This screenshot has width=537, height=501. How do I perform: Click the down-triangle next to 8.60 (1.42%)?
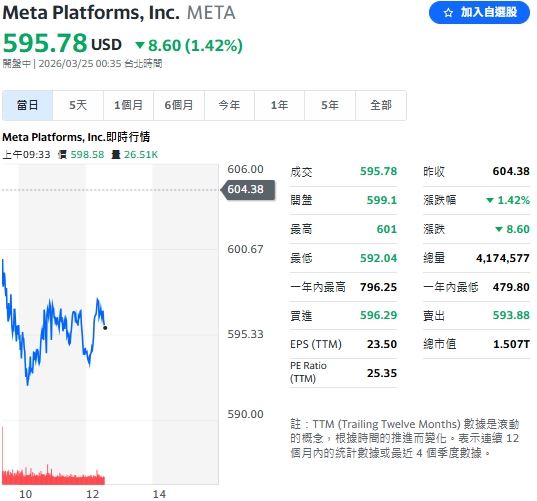[140, 45]
